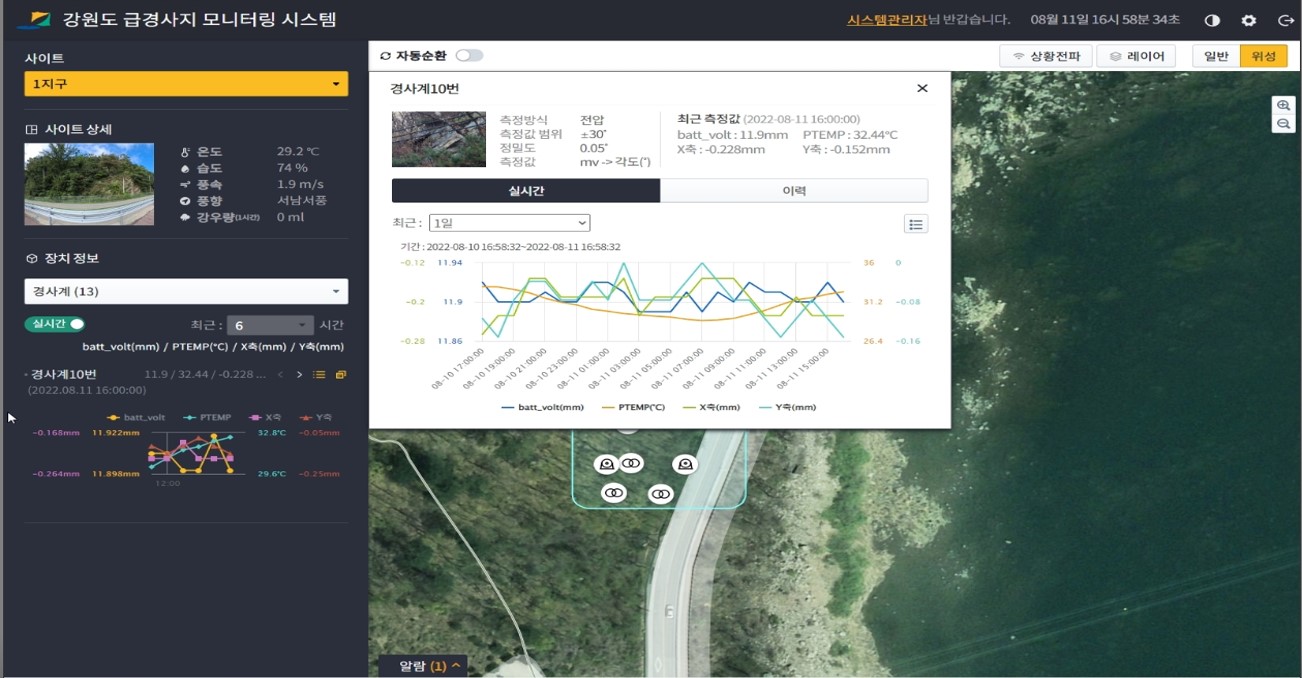1302x678 pixels.
Task: Click the 상황전파 button
Action: [x=1046, y=56]
